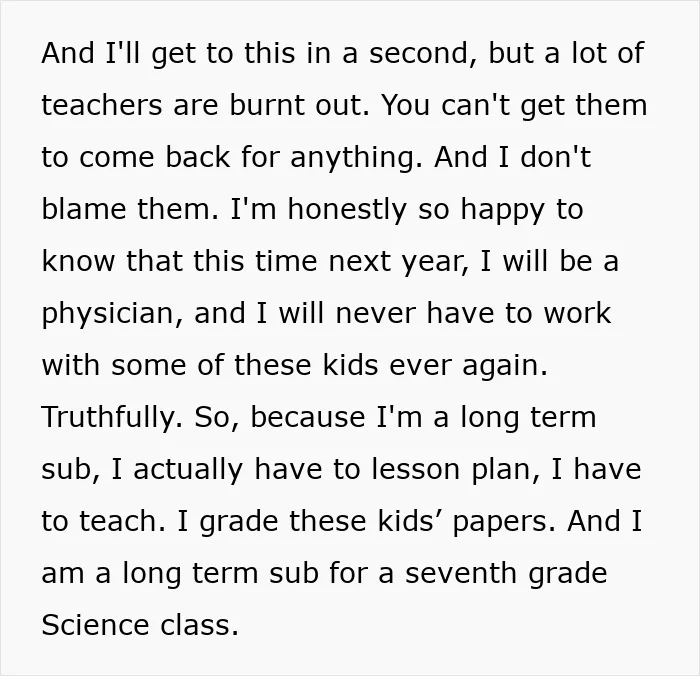Screen dimensions: 700x676
Task: Click the word 'teachers' in the second line
Action: [x=102, y=105]
